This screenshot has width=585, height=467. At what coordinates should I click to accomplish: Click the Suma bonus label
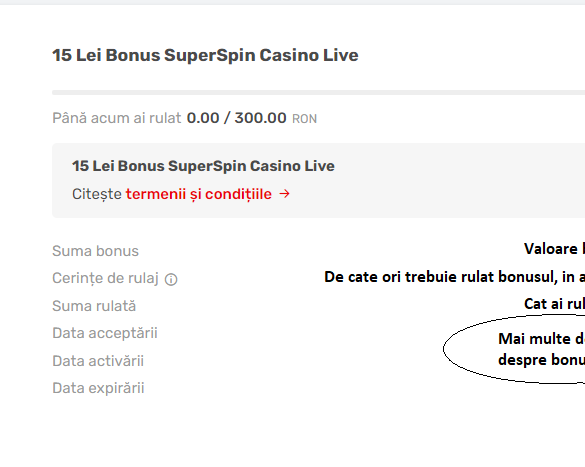[x=96, y=251]
